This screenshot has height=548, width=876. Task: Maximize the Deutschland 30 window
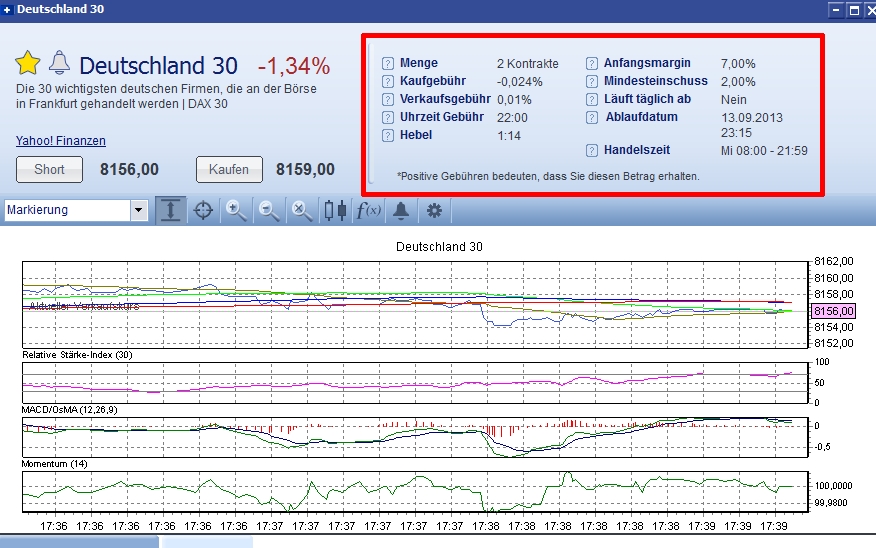[854, 10]
